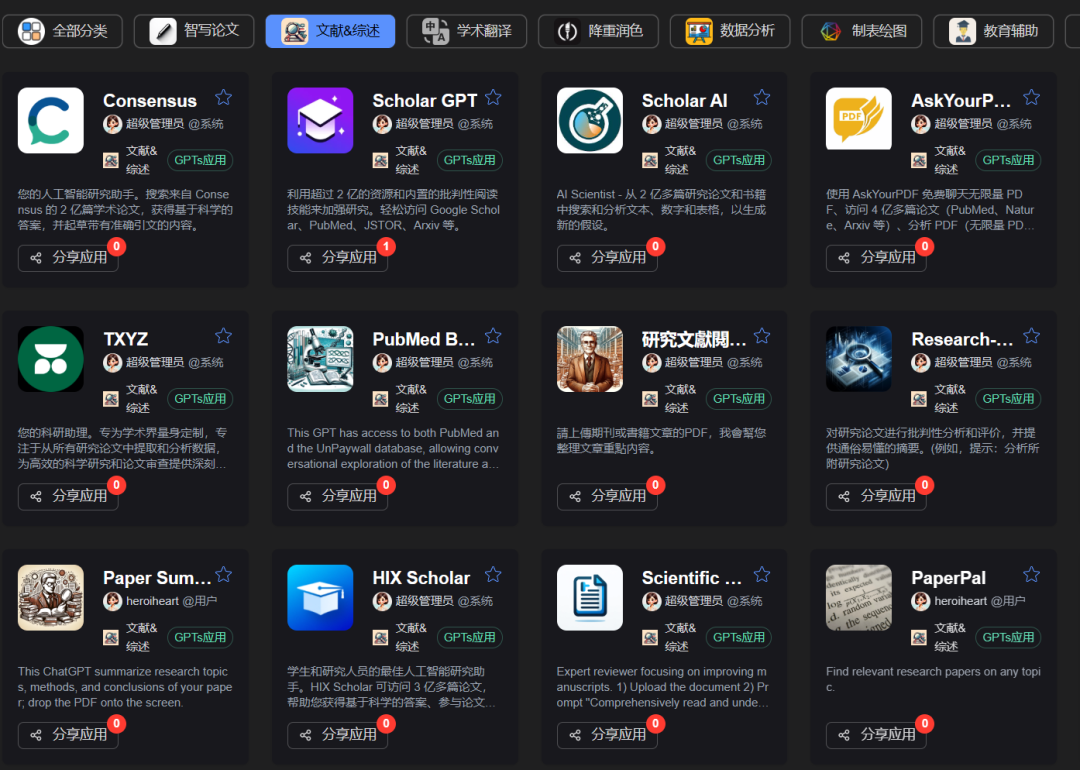This screenshot has height=770, width=1080.
Task: Click the heroiheart avatar under PaperPal
Action: coord(920,601)
